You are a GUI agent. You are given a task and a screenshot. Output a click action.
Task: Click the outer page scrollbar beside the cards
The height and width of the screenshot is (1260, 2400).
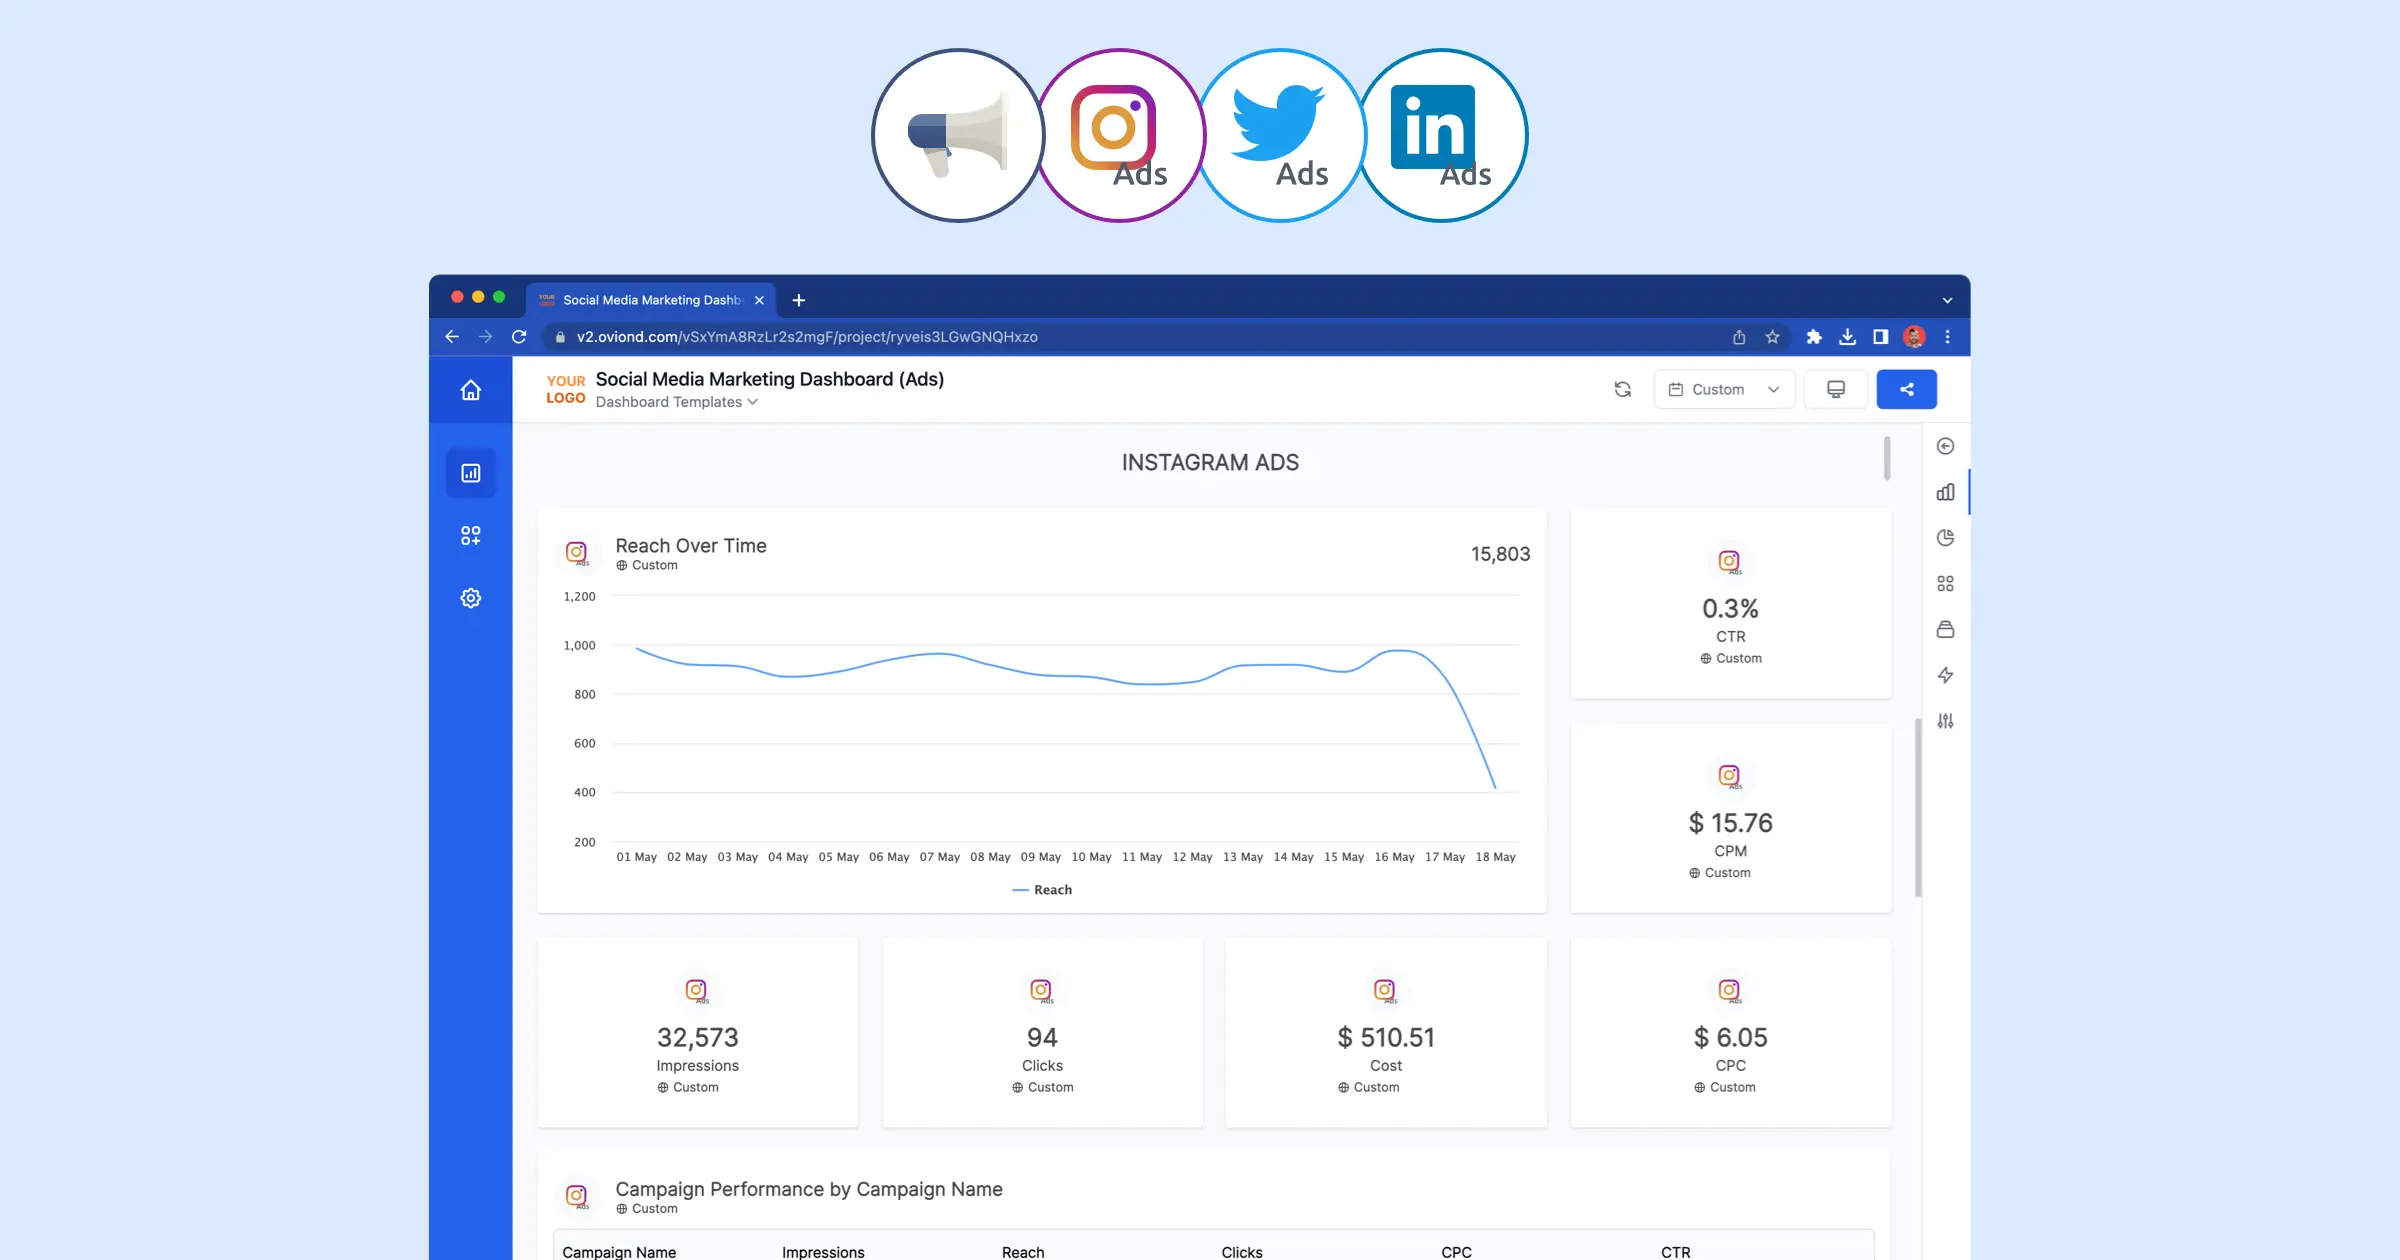point(1918,808)
